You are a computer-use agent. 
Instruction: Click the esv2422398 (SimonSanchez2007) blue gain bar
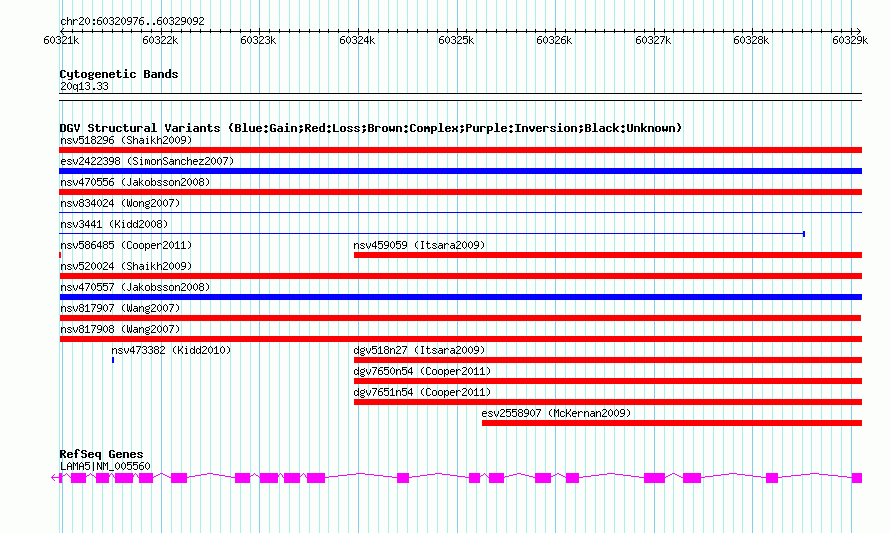click(x=460, y=171)
